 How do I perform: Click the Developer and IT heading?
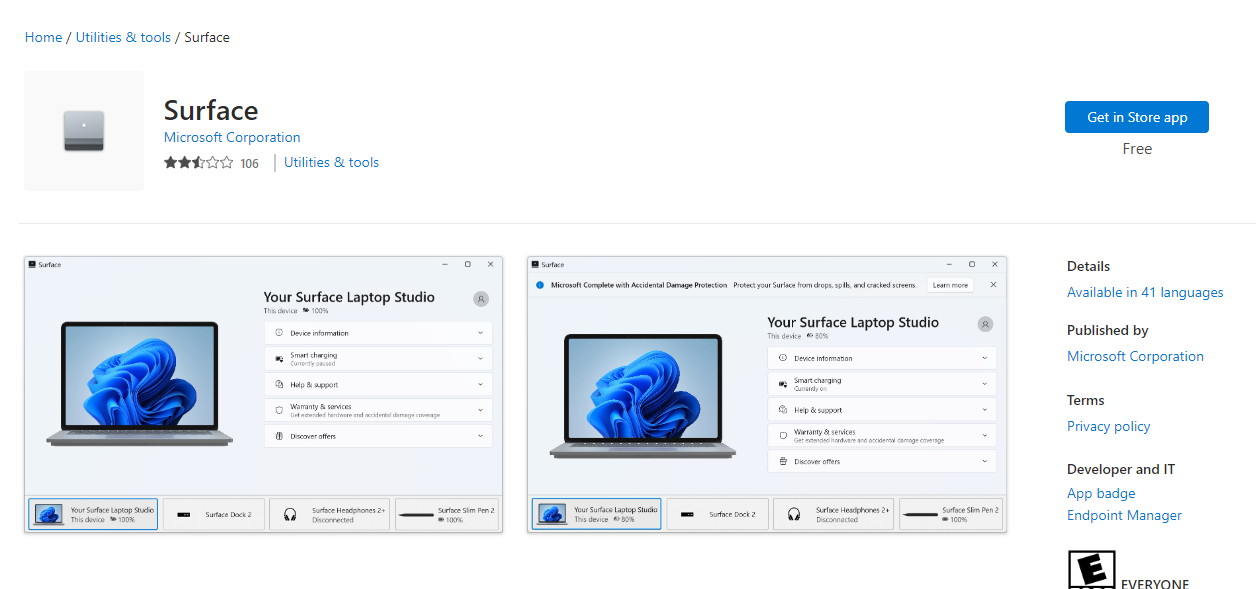(x=1120, y=469)
